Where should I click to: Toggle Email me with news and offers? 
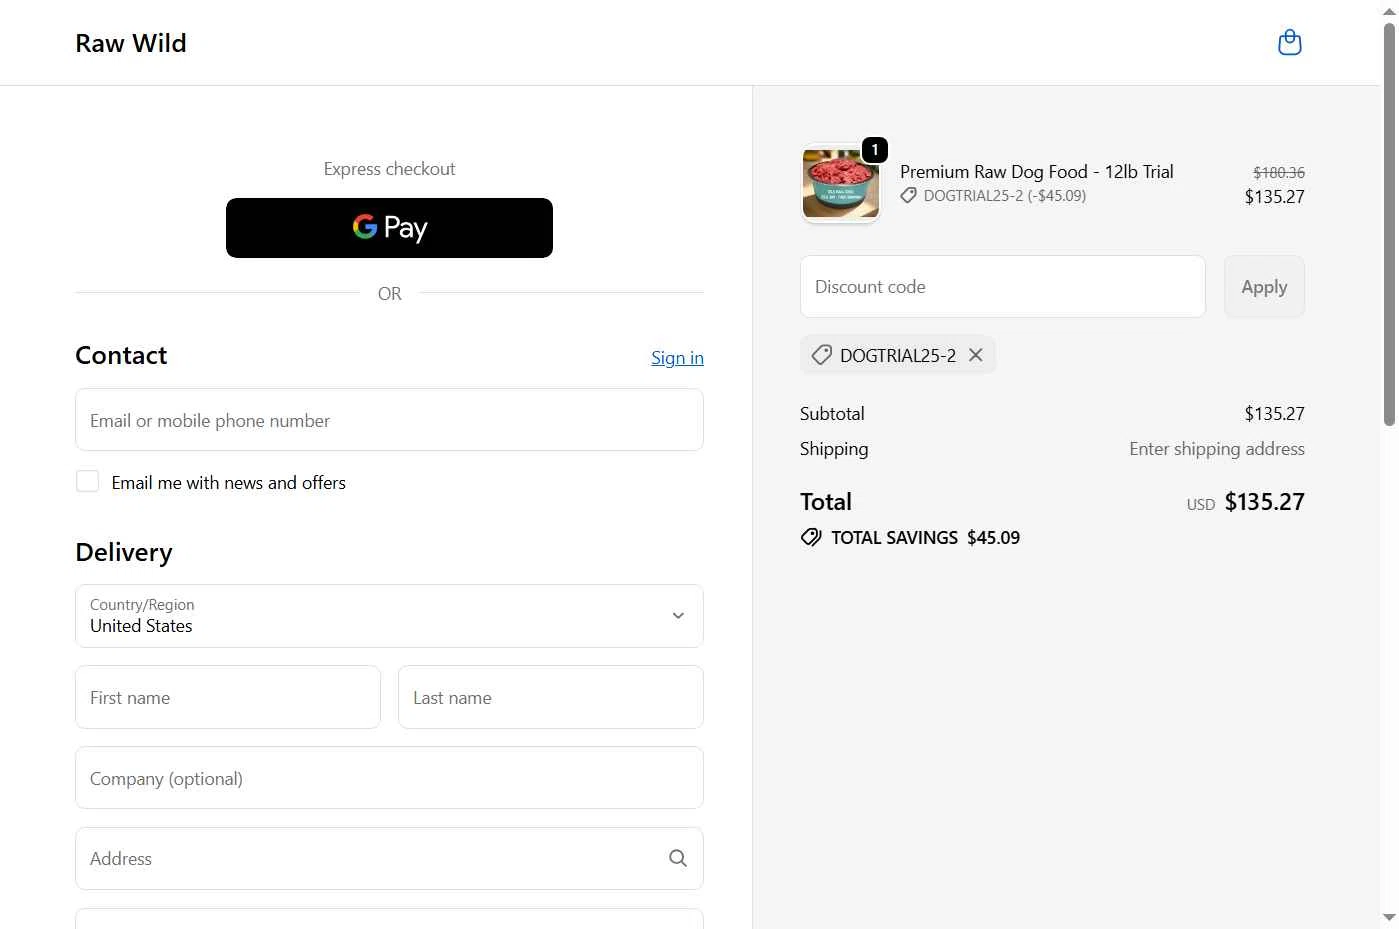88,481
